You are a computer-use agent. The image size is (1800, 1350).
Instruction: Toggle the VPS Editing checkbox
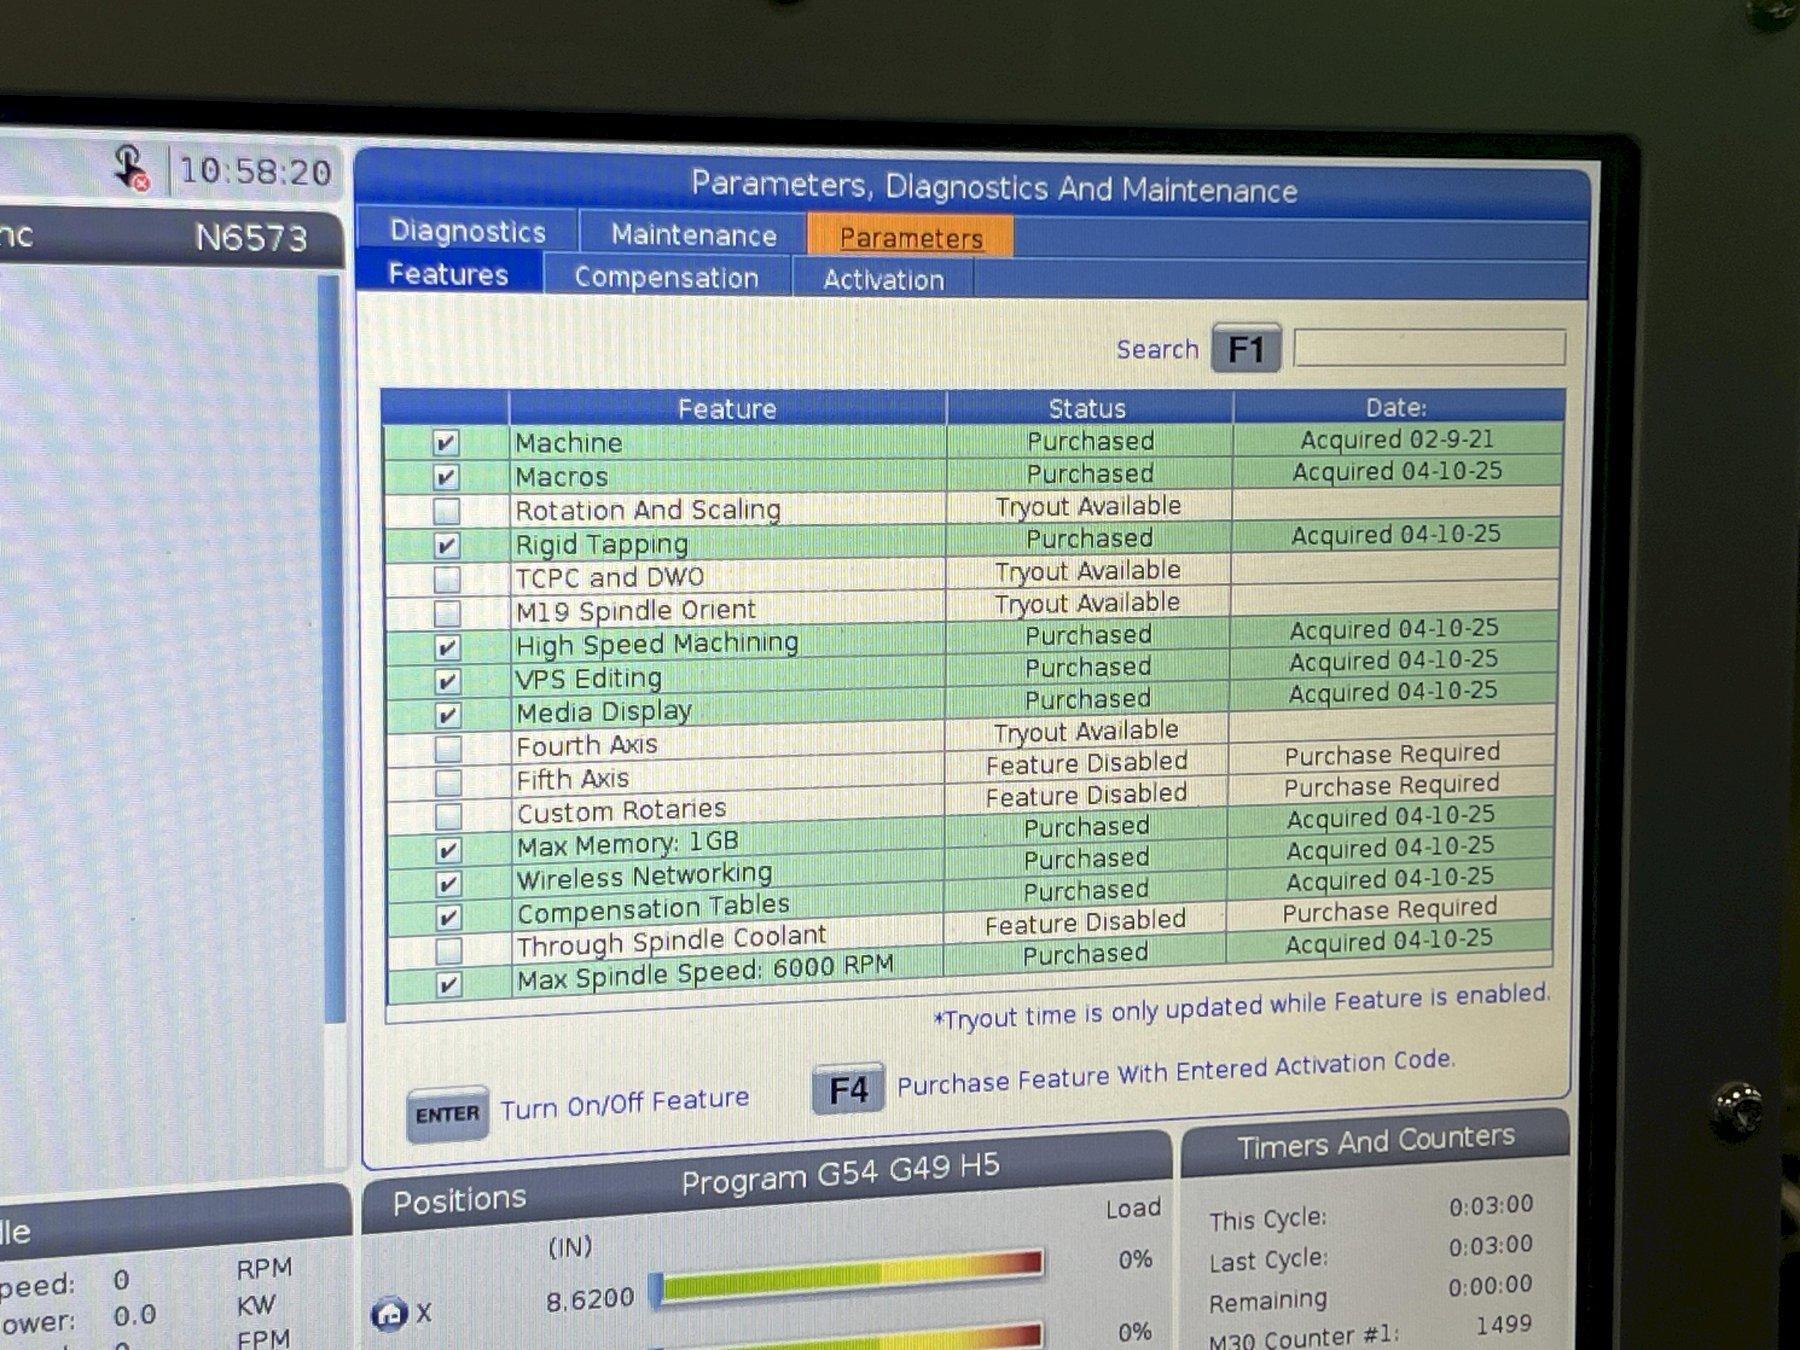click(x=447, y=681)
